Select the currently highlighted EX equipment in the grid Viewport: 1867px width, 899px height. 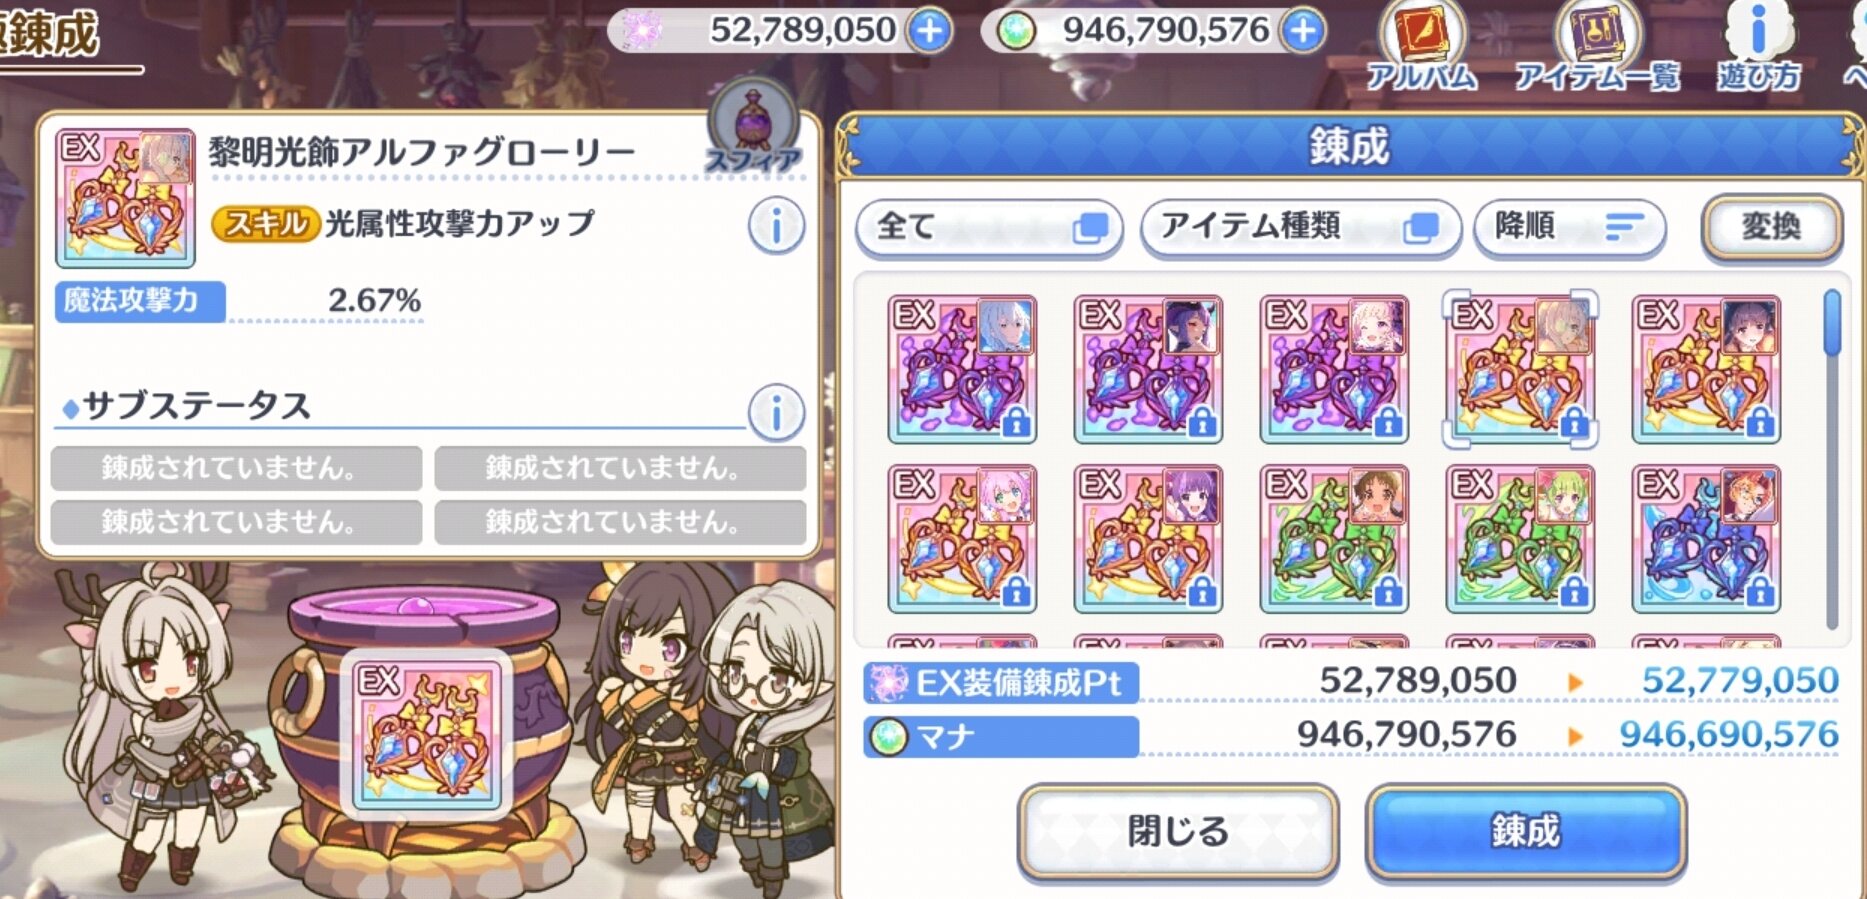click(x=1520, y=369)
